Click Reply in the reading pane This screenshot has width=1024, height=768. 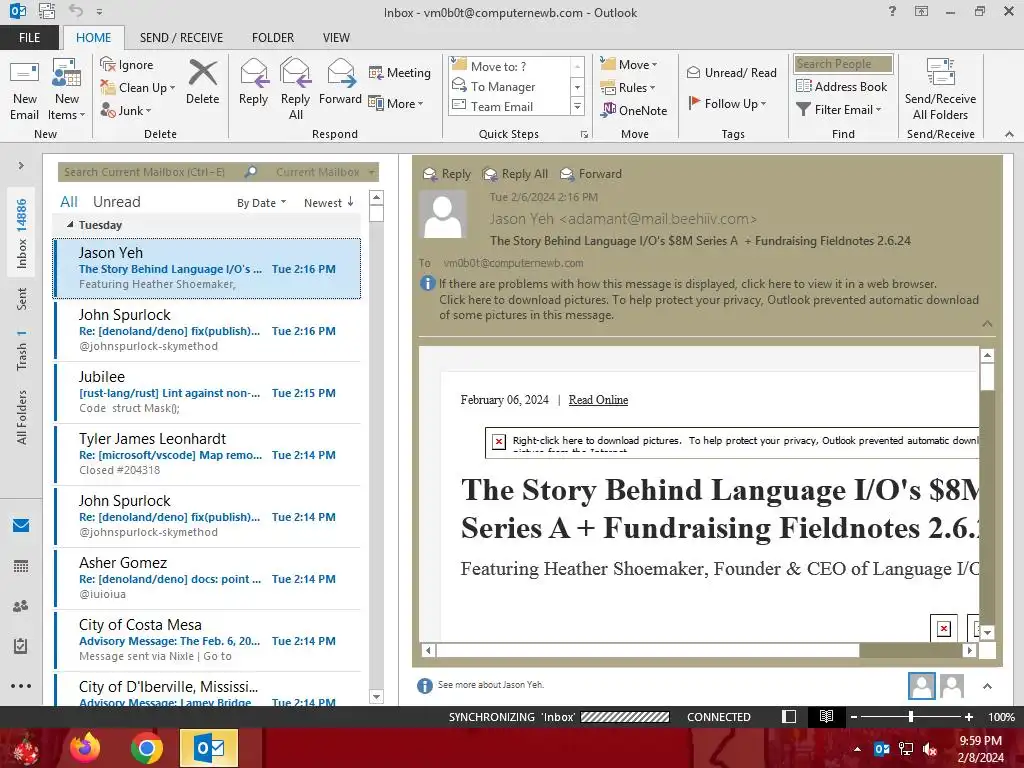click(x=447, y=174)
